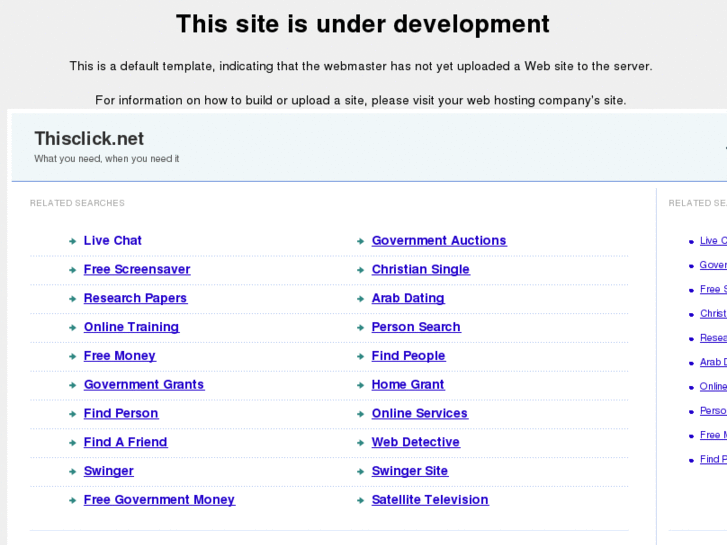727x545 pixels.
Task: Visit the Swinger Site link
Action: [410, 470]
